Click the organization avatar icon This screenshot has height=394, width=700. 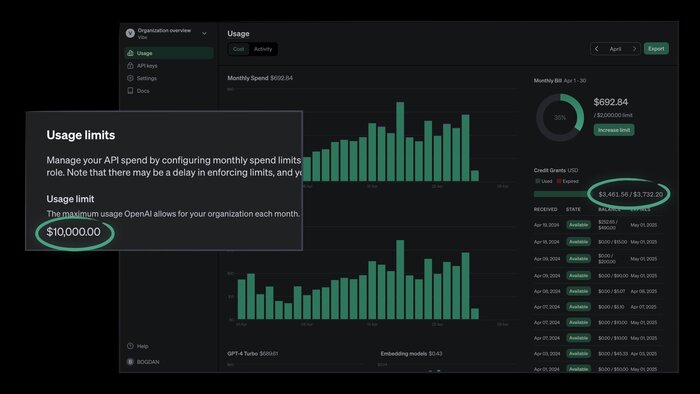[x=130, y=33]
